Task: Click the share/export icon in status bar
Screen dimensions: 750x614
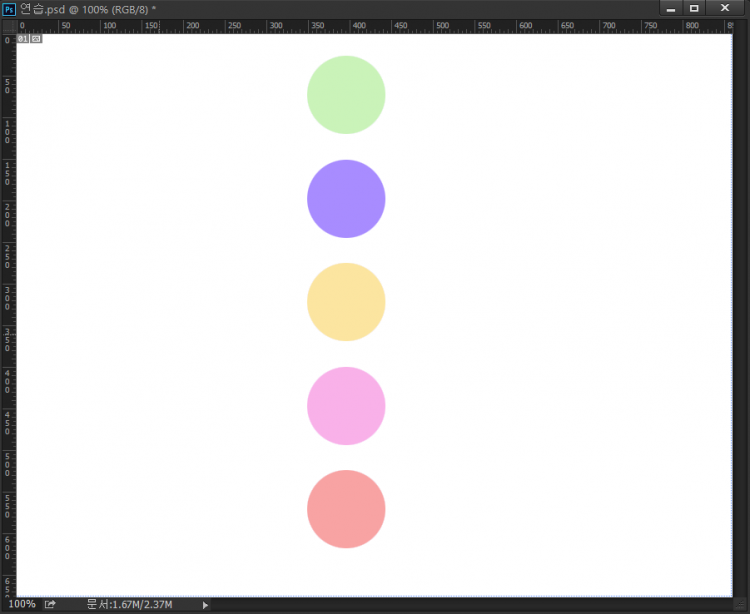Action: [50, 604]
